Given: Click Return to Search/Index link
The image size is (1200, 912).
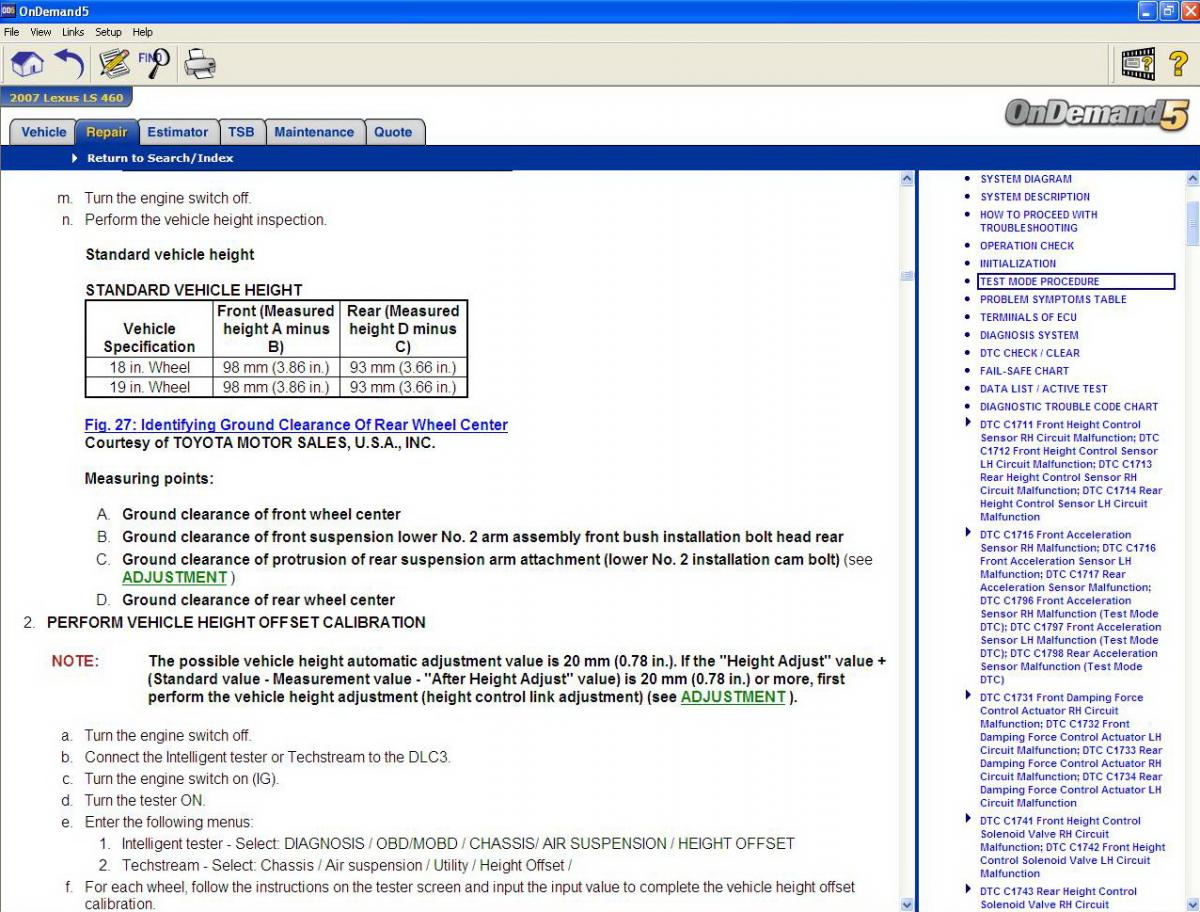Looking at the screenshot, I should (160, 158).
